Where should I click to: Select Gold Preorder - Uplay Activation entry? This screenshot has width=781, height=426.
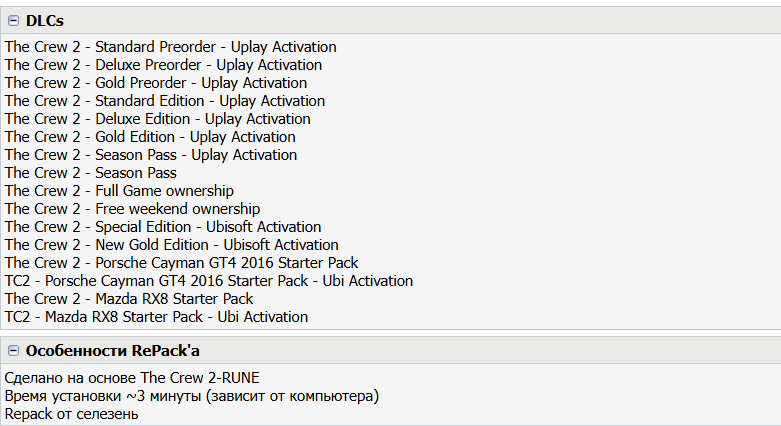[156, 83]
